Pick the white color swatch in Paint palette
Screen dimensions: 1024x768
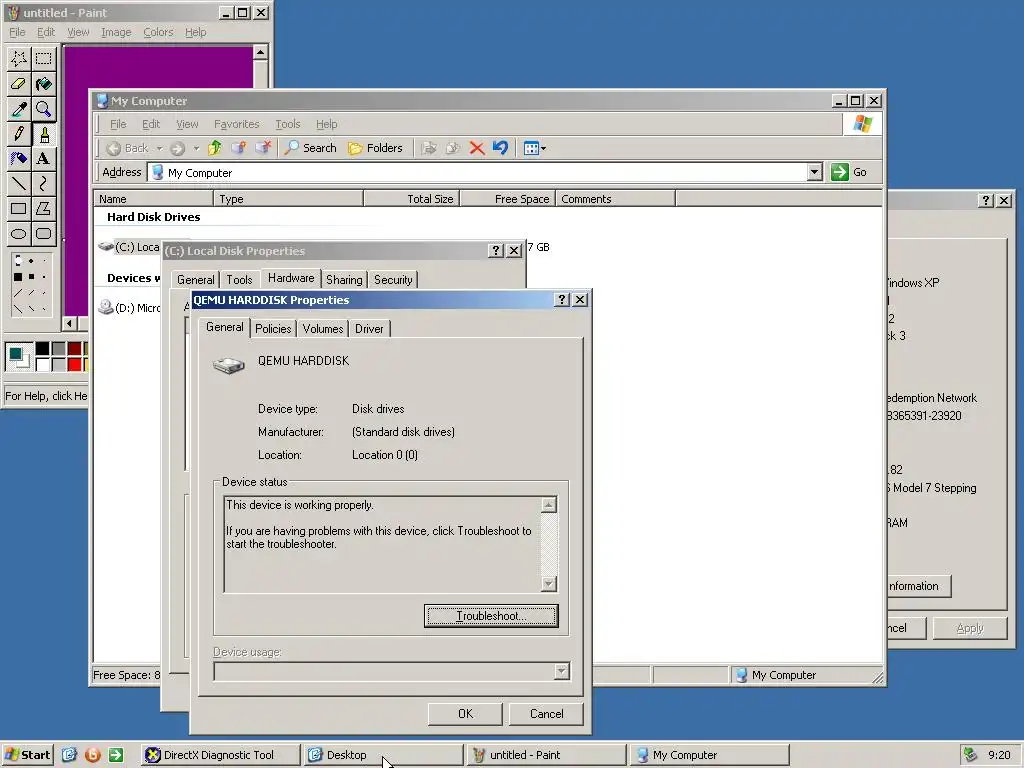42,364
